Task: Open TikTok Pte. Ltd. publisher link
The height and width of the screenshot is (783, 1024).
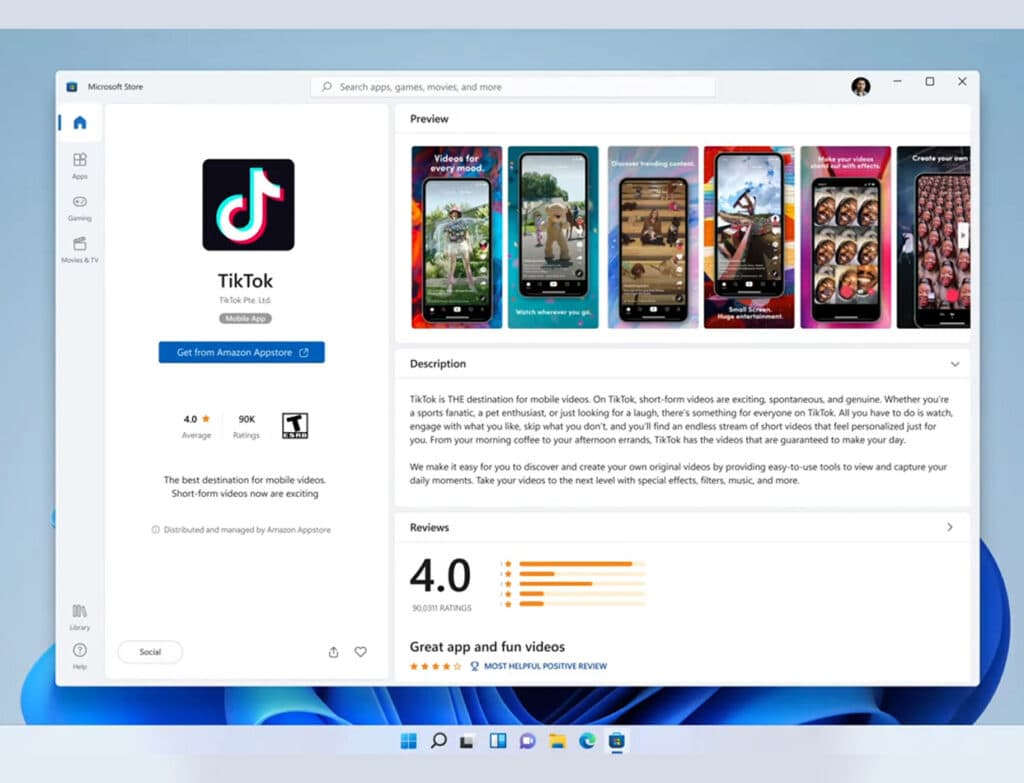Action: tap(245, 300)
